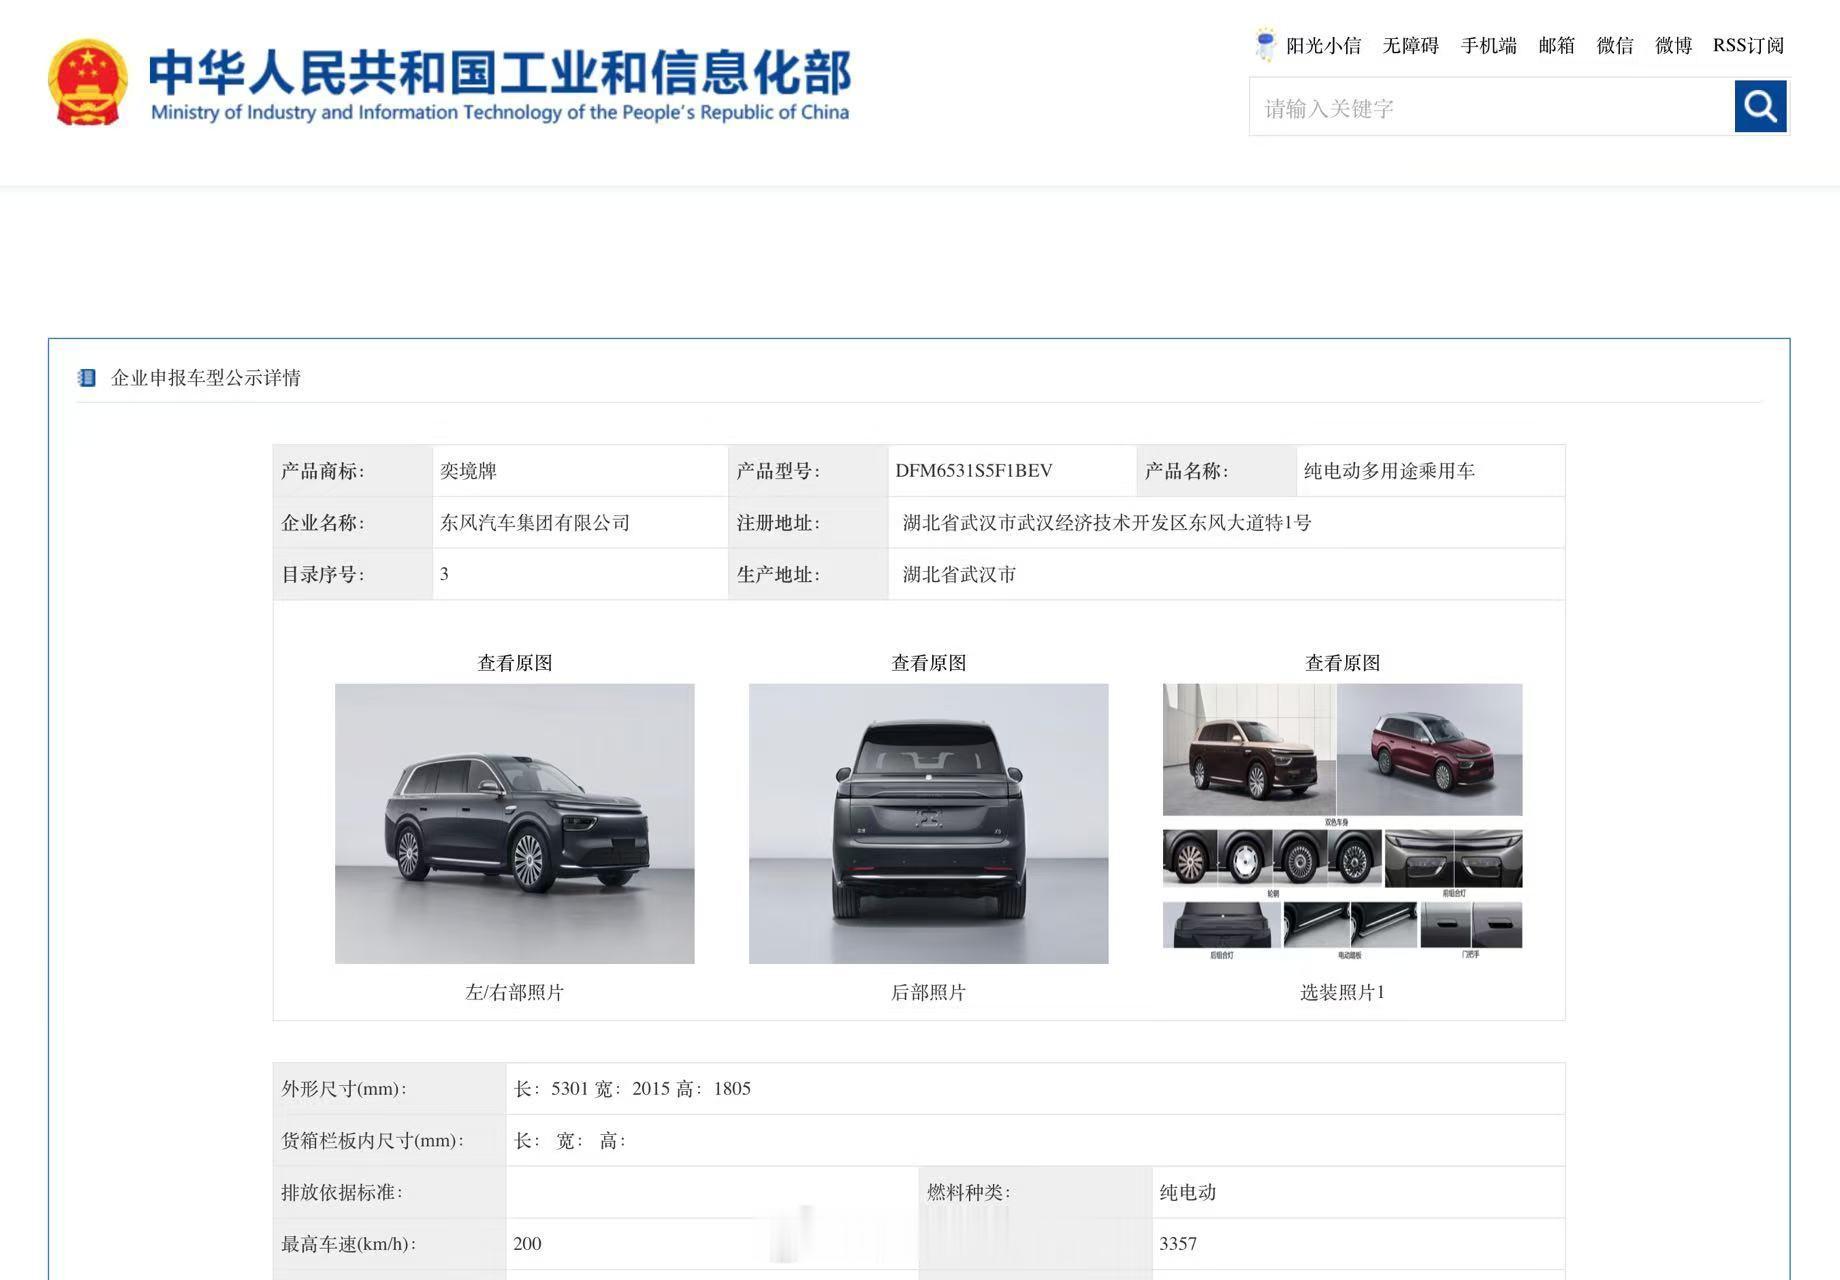Click the 排放依据标准 label cell
This screenshot has width=1840, height=1280.
click(x=389, y=1192)
